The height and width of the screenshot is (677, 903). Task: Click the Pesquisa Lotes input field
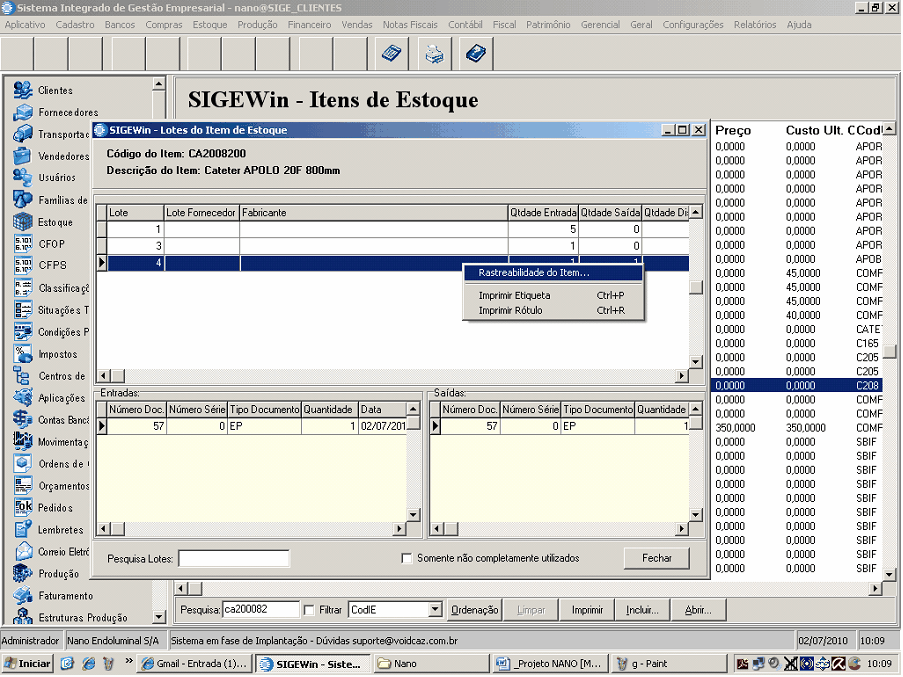click(x=234, y=558)
